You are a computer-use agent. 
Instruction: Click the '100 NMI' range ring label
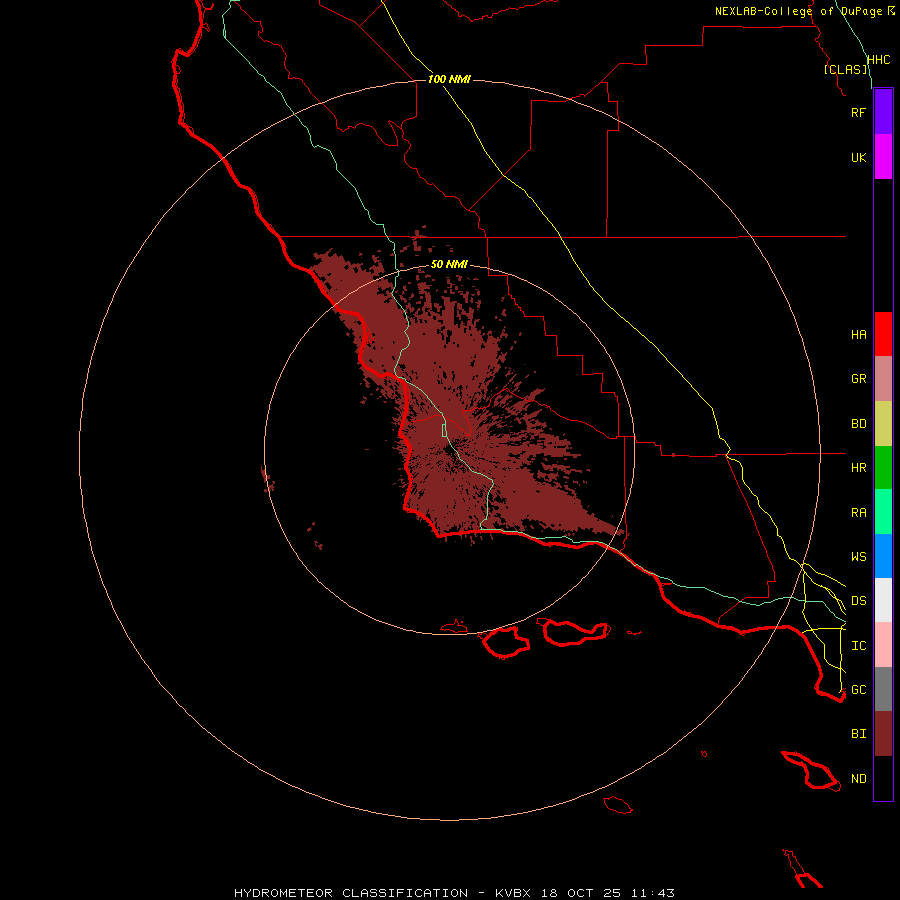[x=449, y=79]
